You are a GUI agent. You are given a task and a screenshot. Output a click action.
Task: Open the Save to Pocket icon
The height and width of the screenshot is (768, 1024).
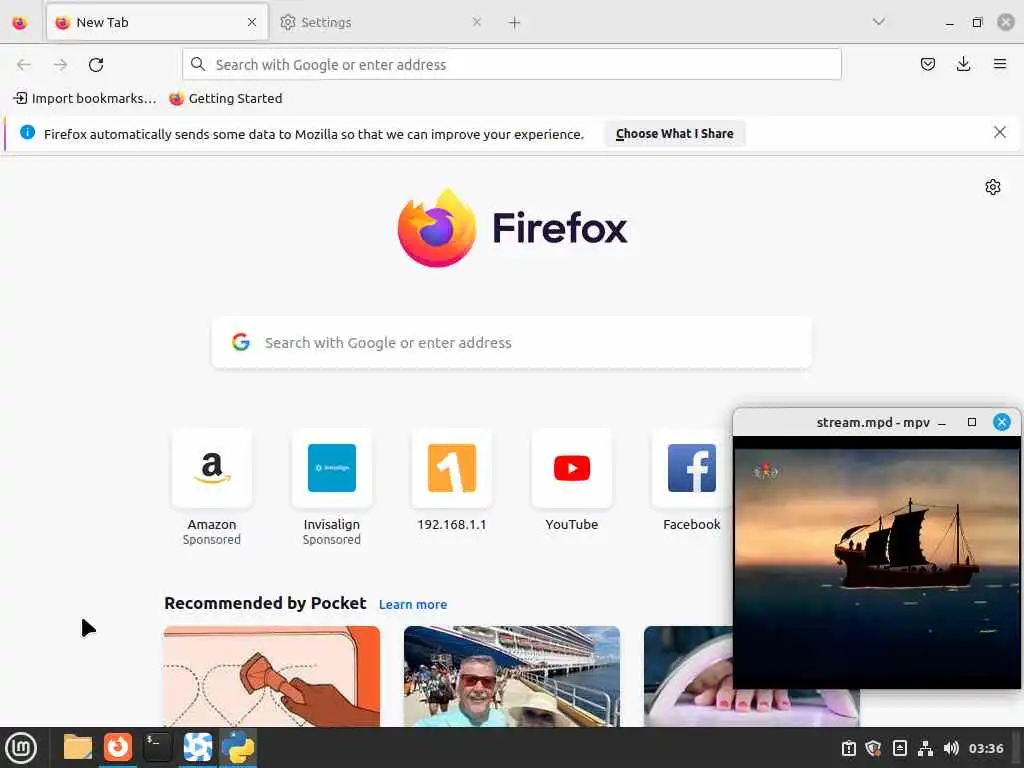(927, 64)
